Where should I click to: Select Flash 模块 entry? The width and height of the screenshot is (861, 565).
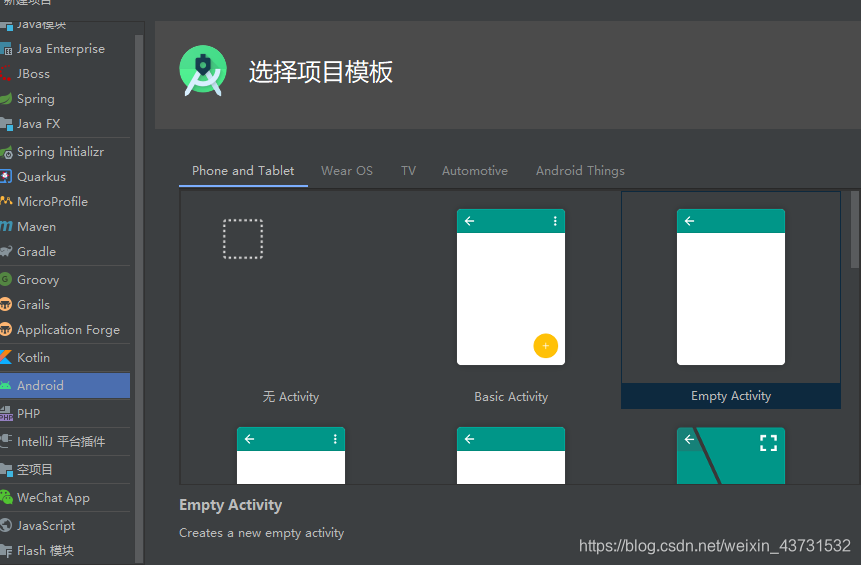click(65, 551)
